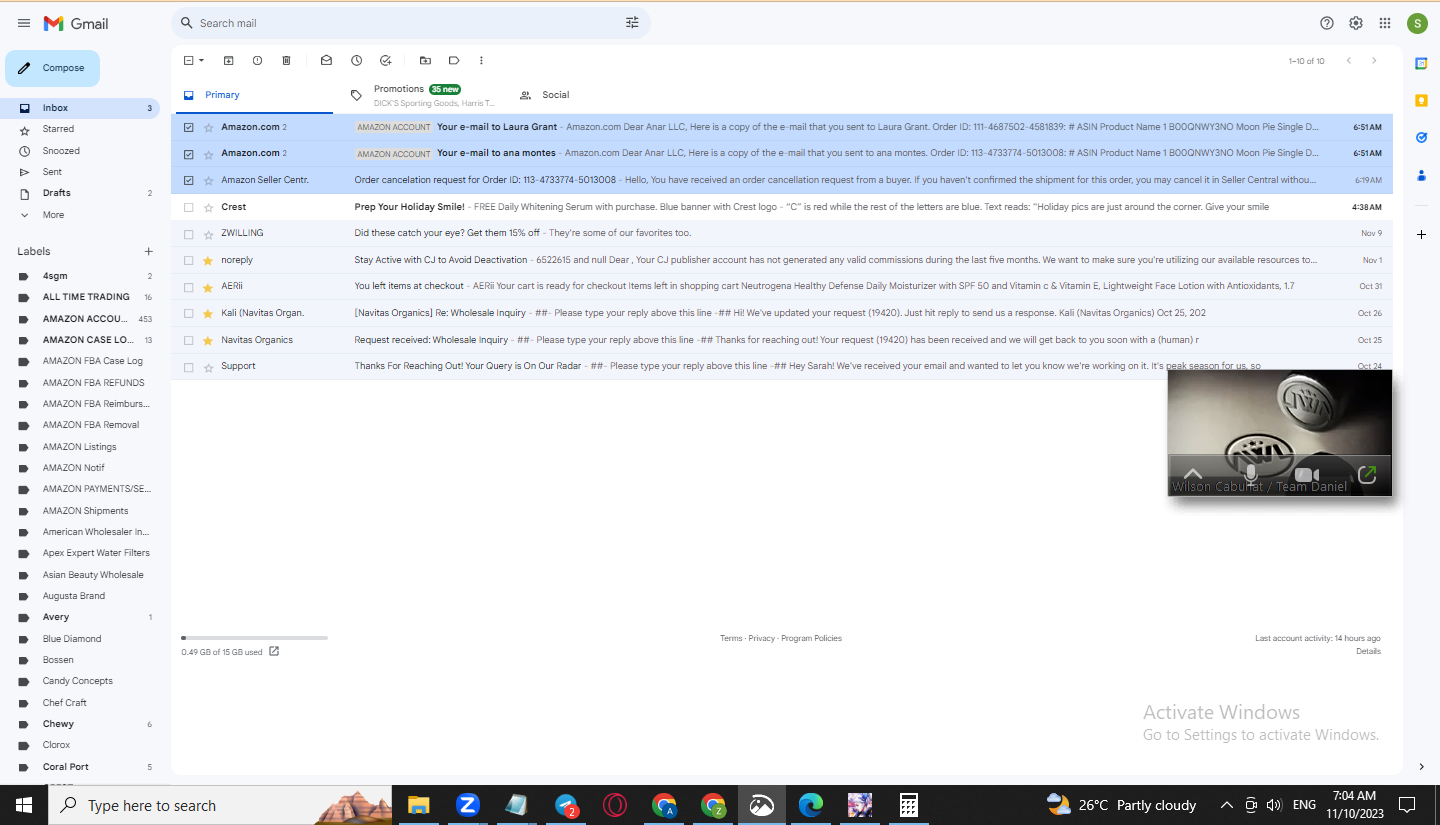Open Google Calendar in the side panel
This screenshot has width=1440, height=825.
[1421, 63]
